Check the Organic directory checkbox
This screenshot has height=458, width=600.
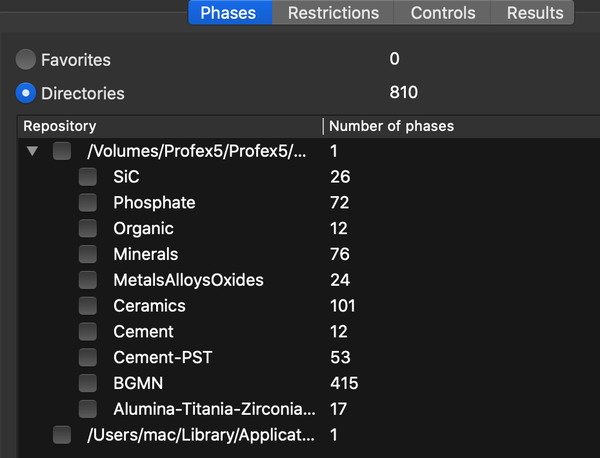click(x=88, y=228)
